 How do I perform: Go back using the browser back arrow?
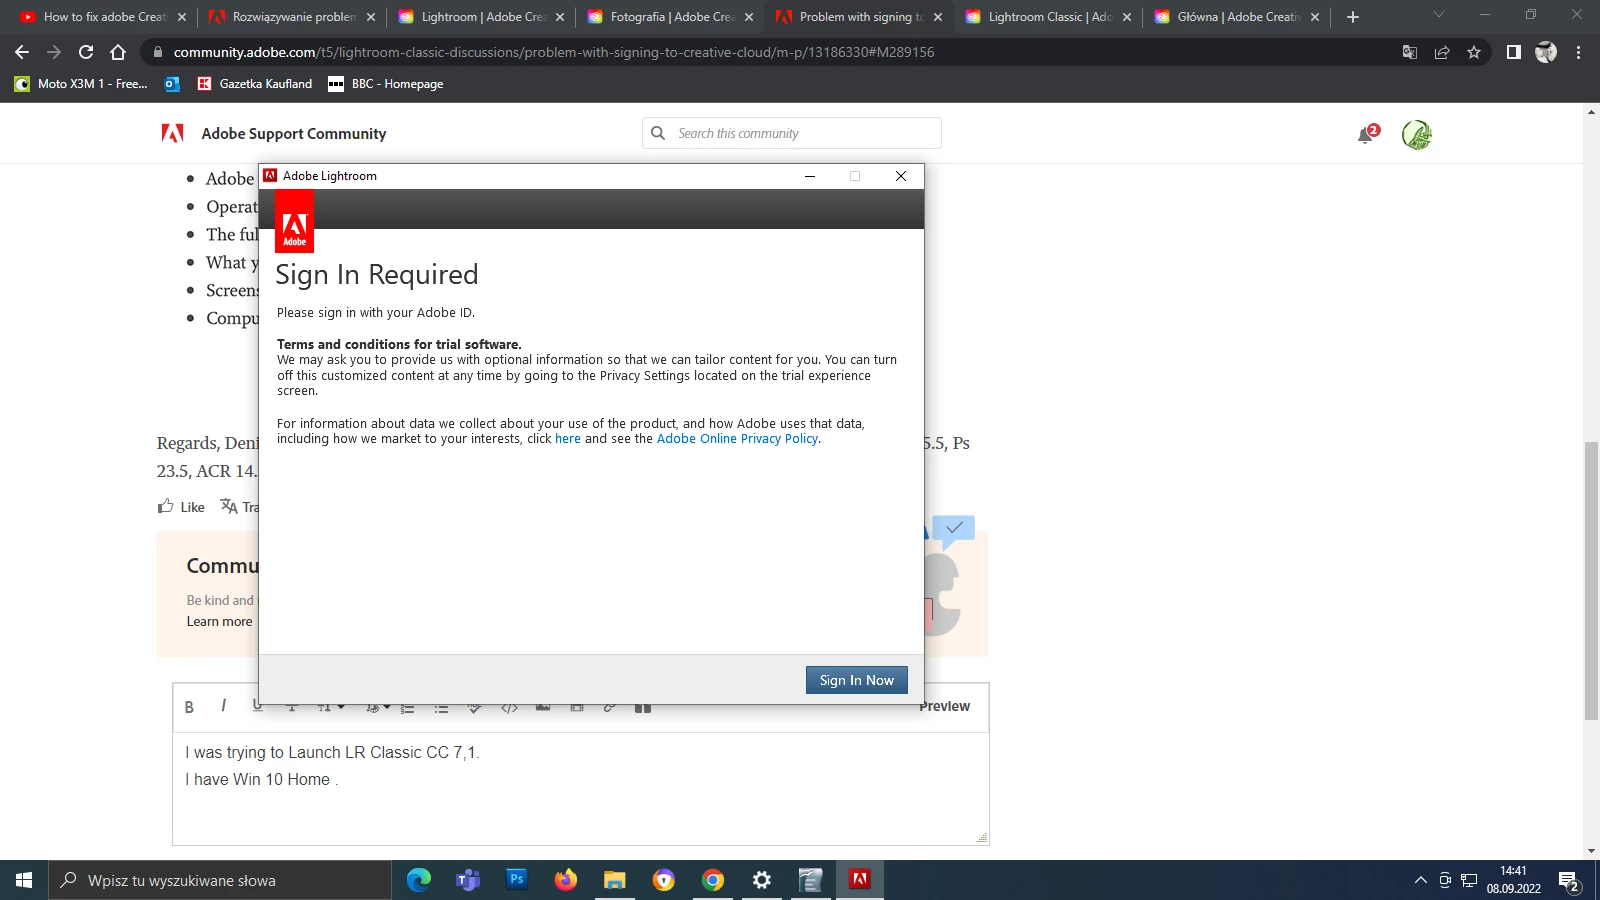pos(22,52)
